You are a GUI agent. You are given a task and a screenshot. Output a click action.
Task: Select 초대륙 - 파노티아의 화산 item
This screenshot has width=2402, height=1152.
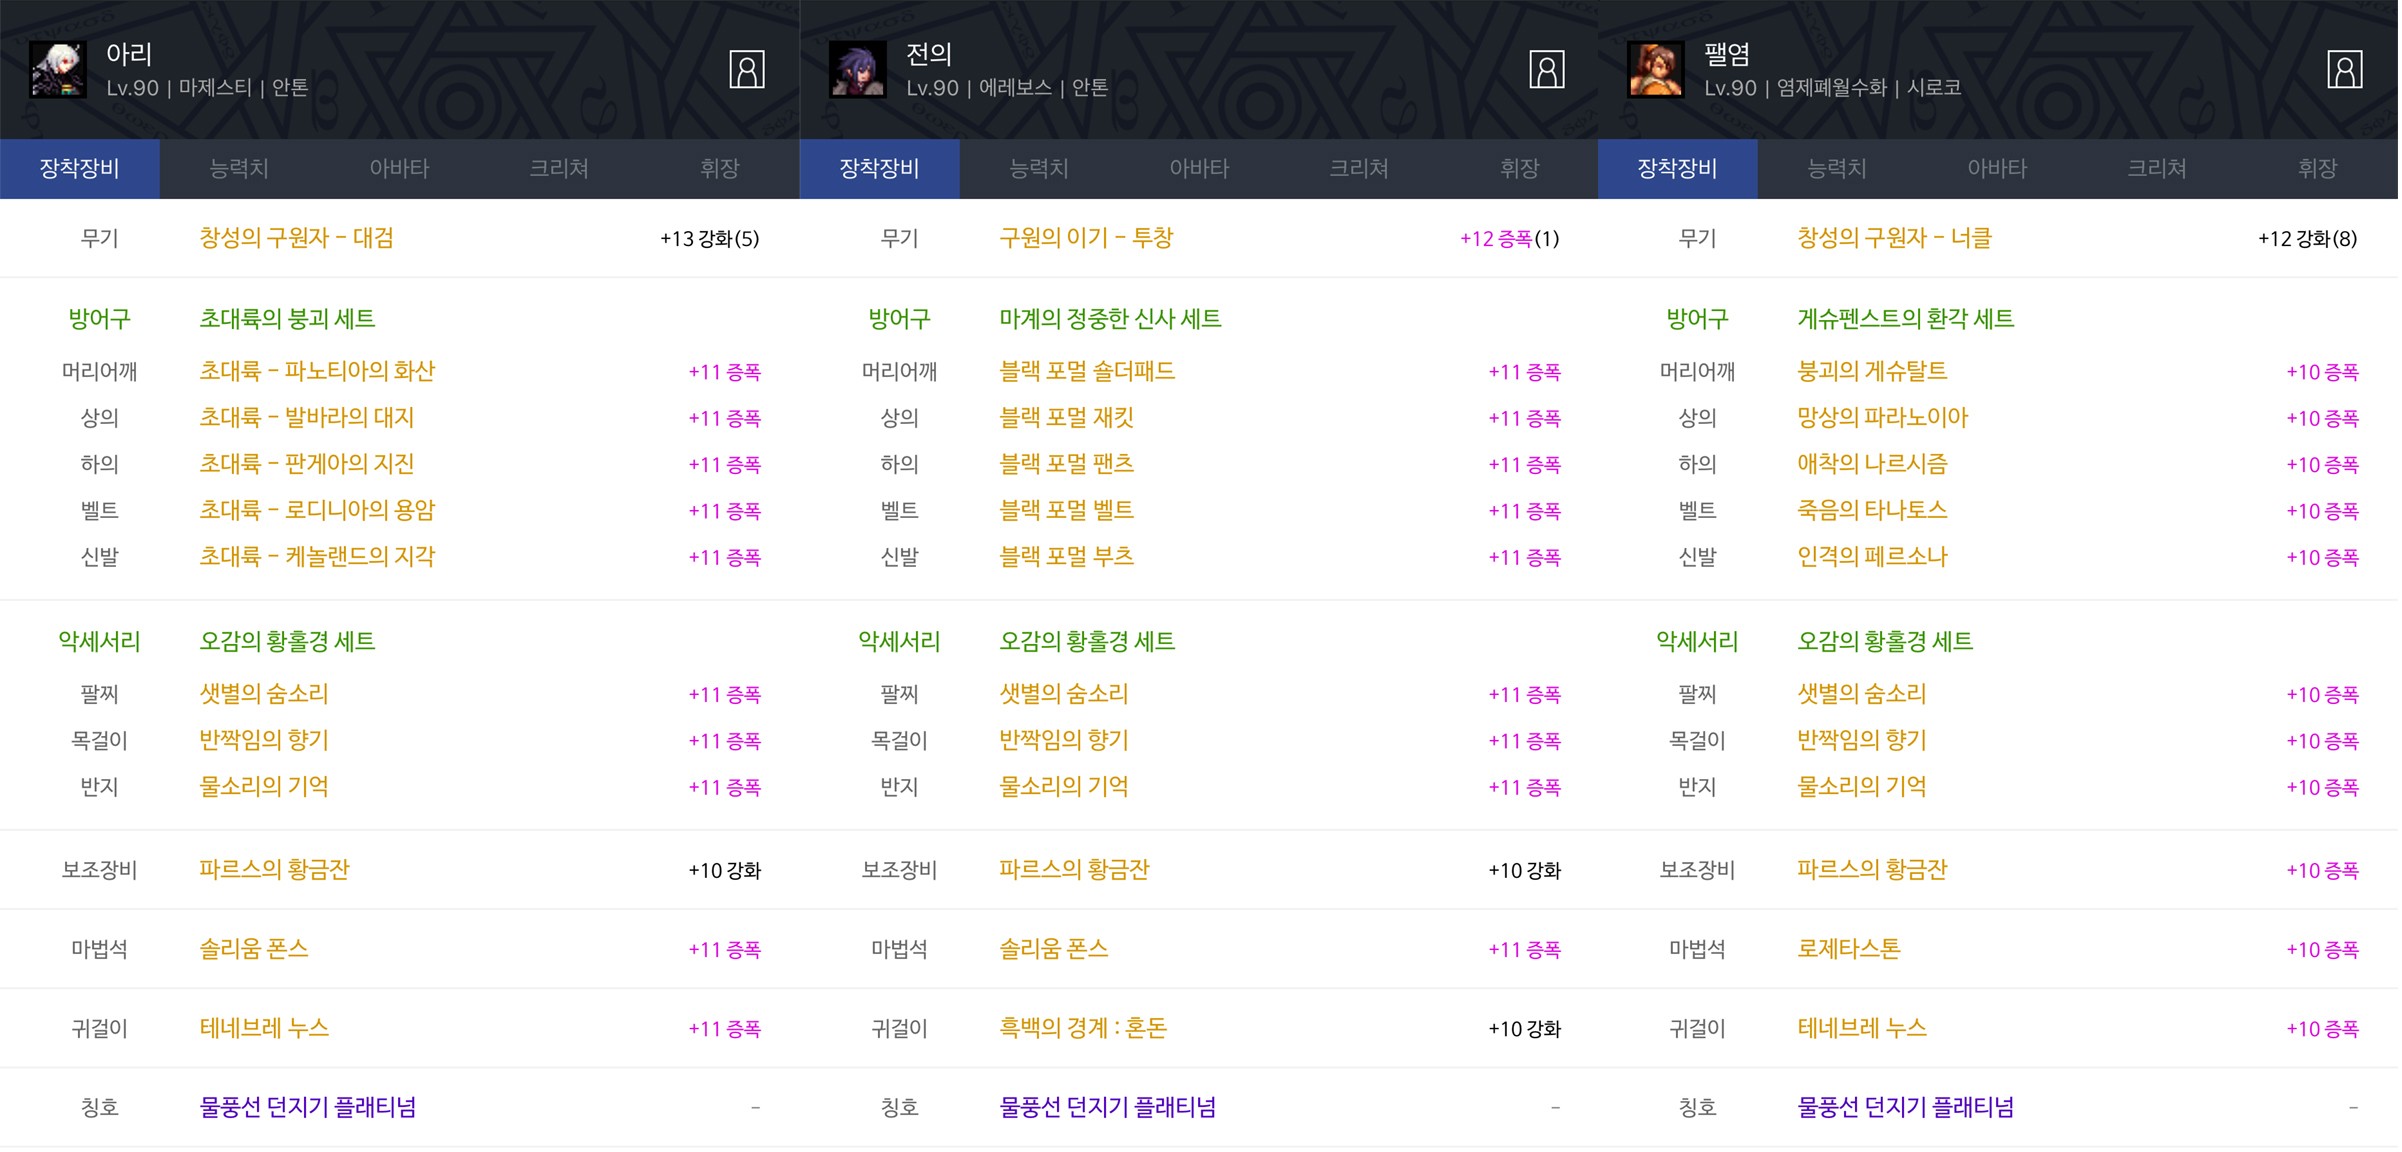[x=317, y=371]
